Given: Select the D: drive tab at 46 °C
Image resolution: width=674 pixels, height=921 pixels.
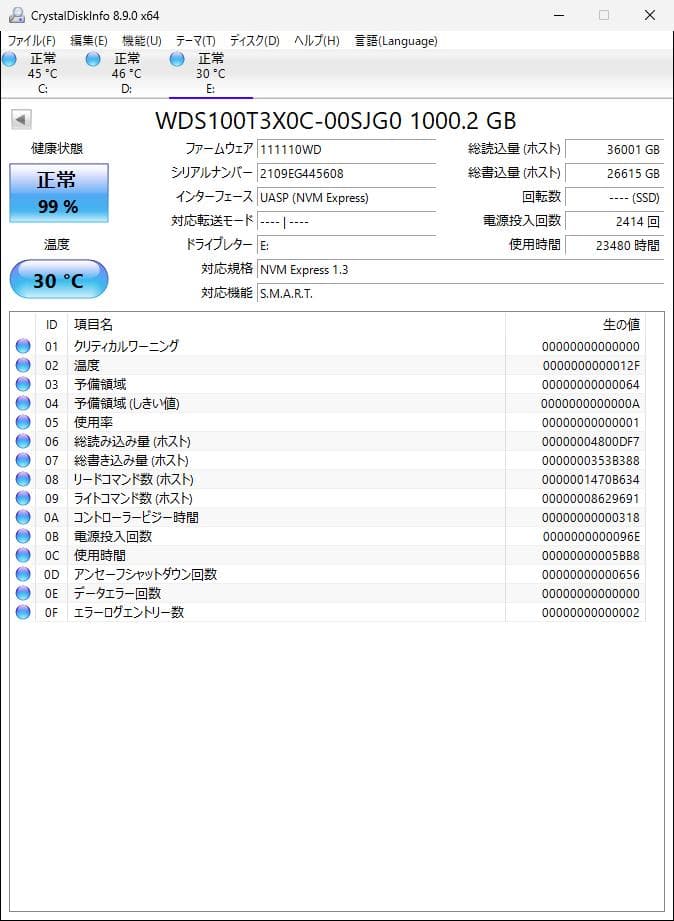Looking at the screenshot, I should 126,73.
